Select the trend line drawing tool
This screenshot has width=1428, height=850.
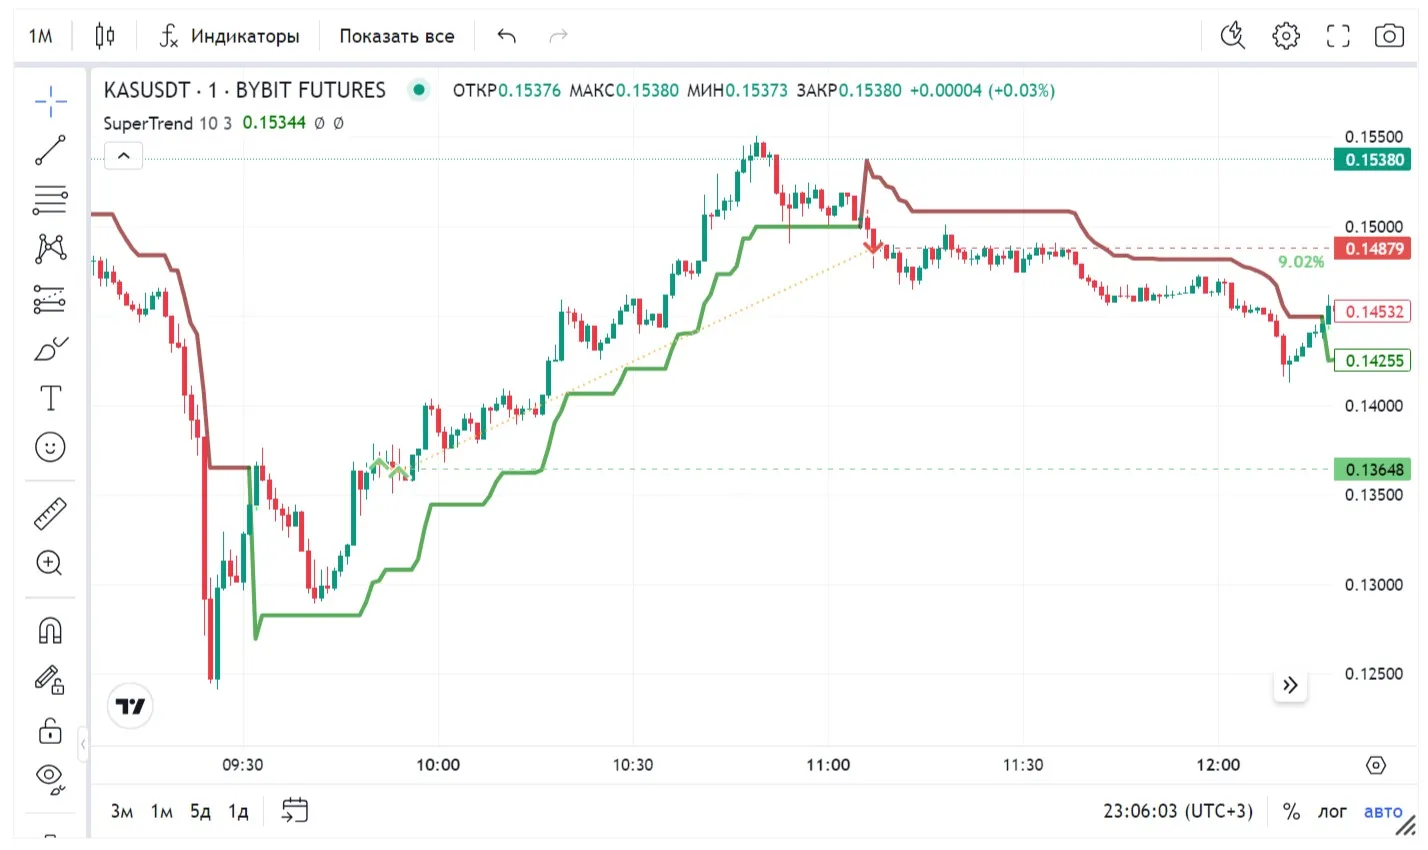coord(50,150)
